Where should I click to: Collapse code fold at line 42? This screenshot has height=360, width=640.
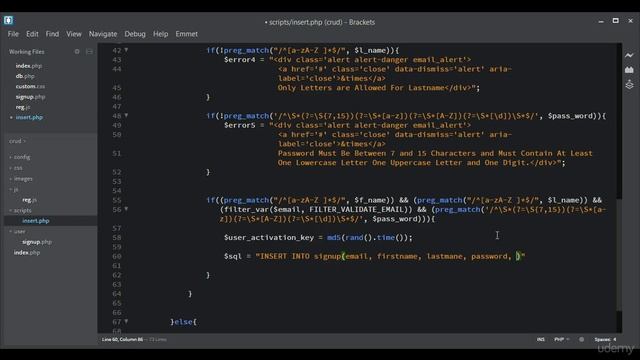coord(126,50)
